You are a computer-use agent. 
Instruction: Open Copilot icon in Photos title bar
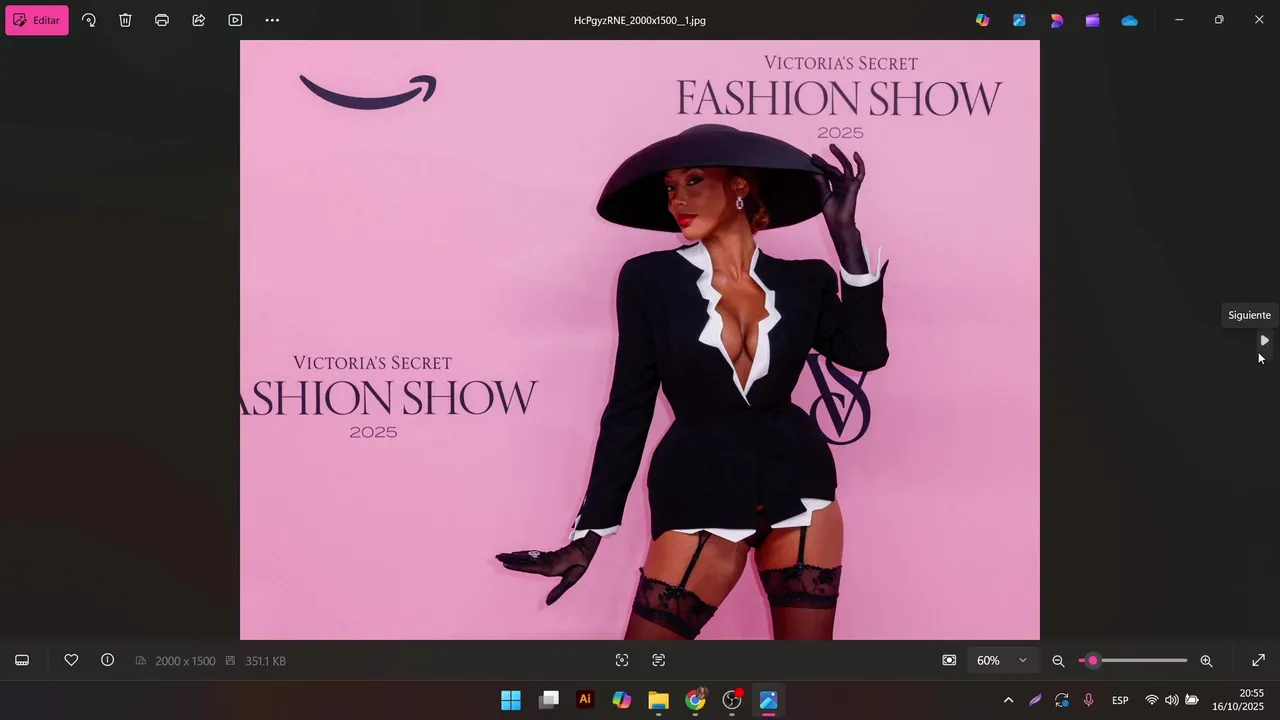coord(983,20)
